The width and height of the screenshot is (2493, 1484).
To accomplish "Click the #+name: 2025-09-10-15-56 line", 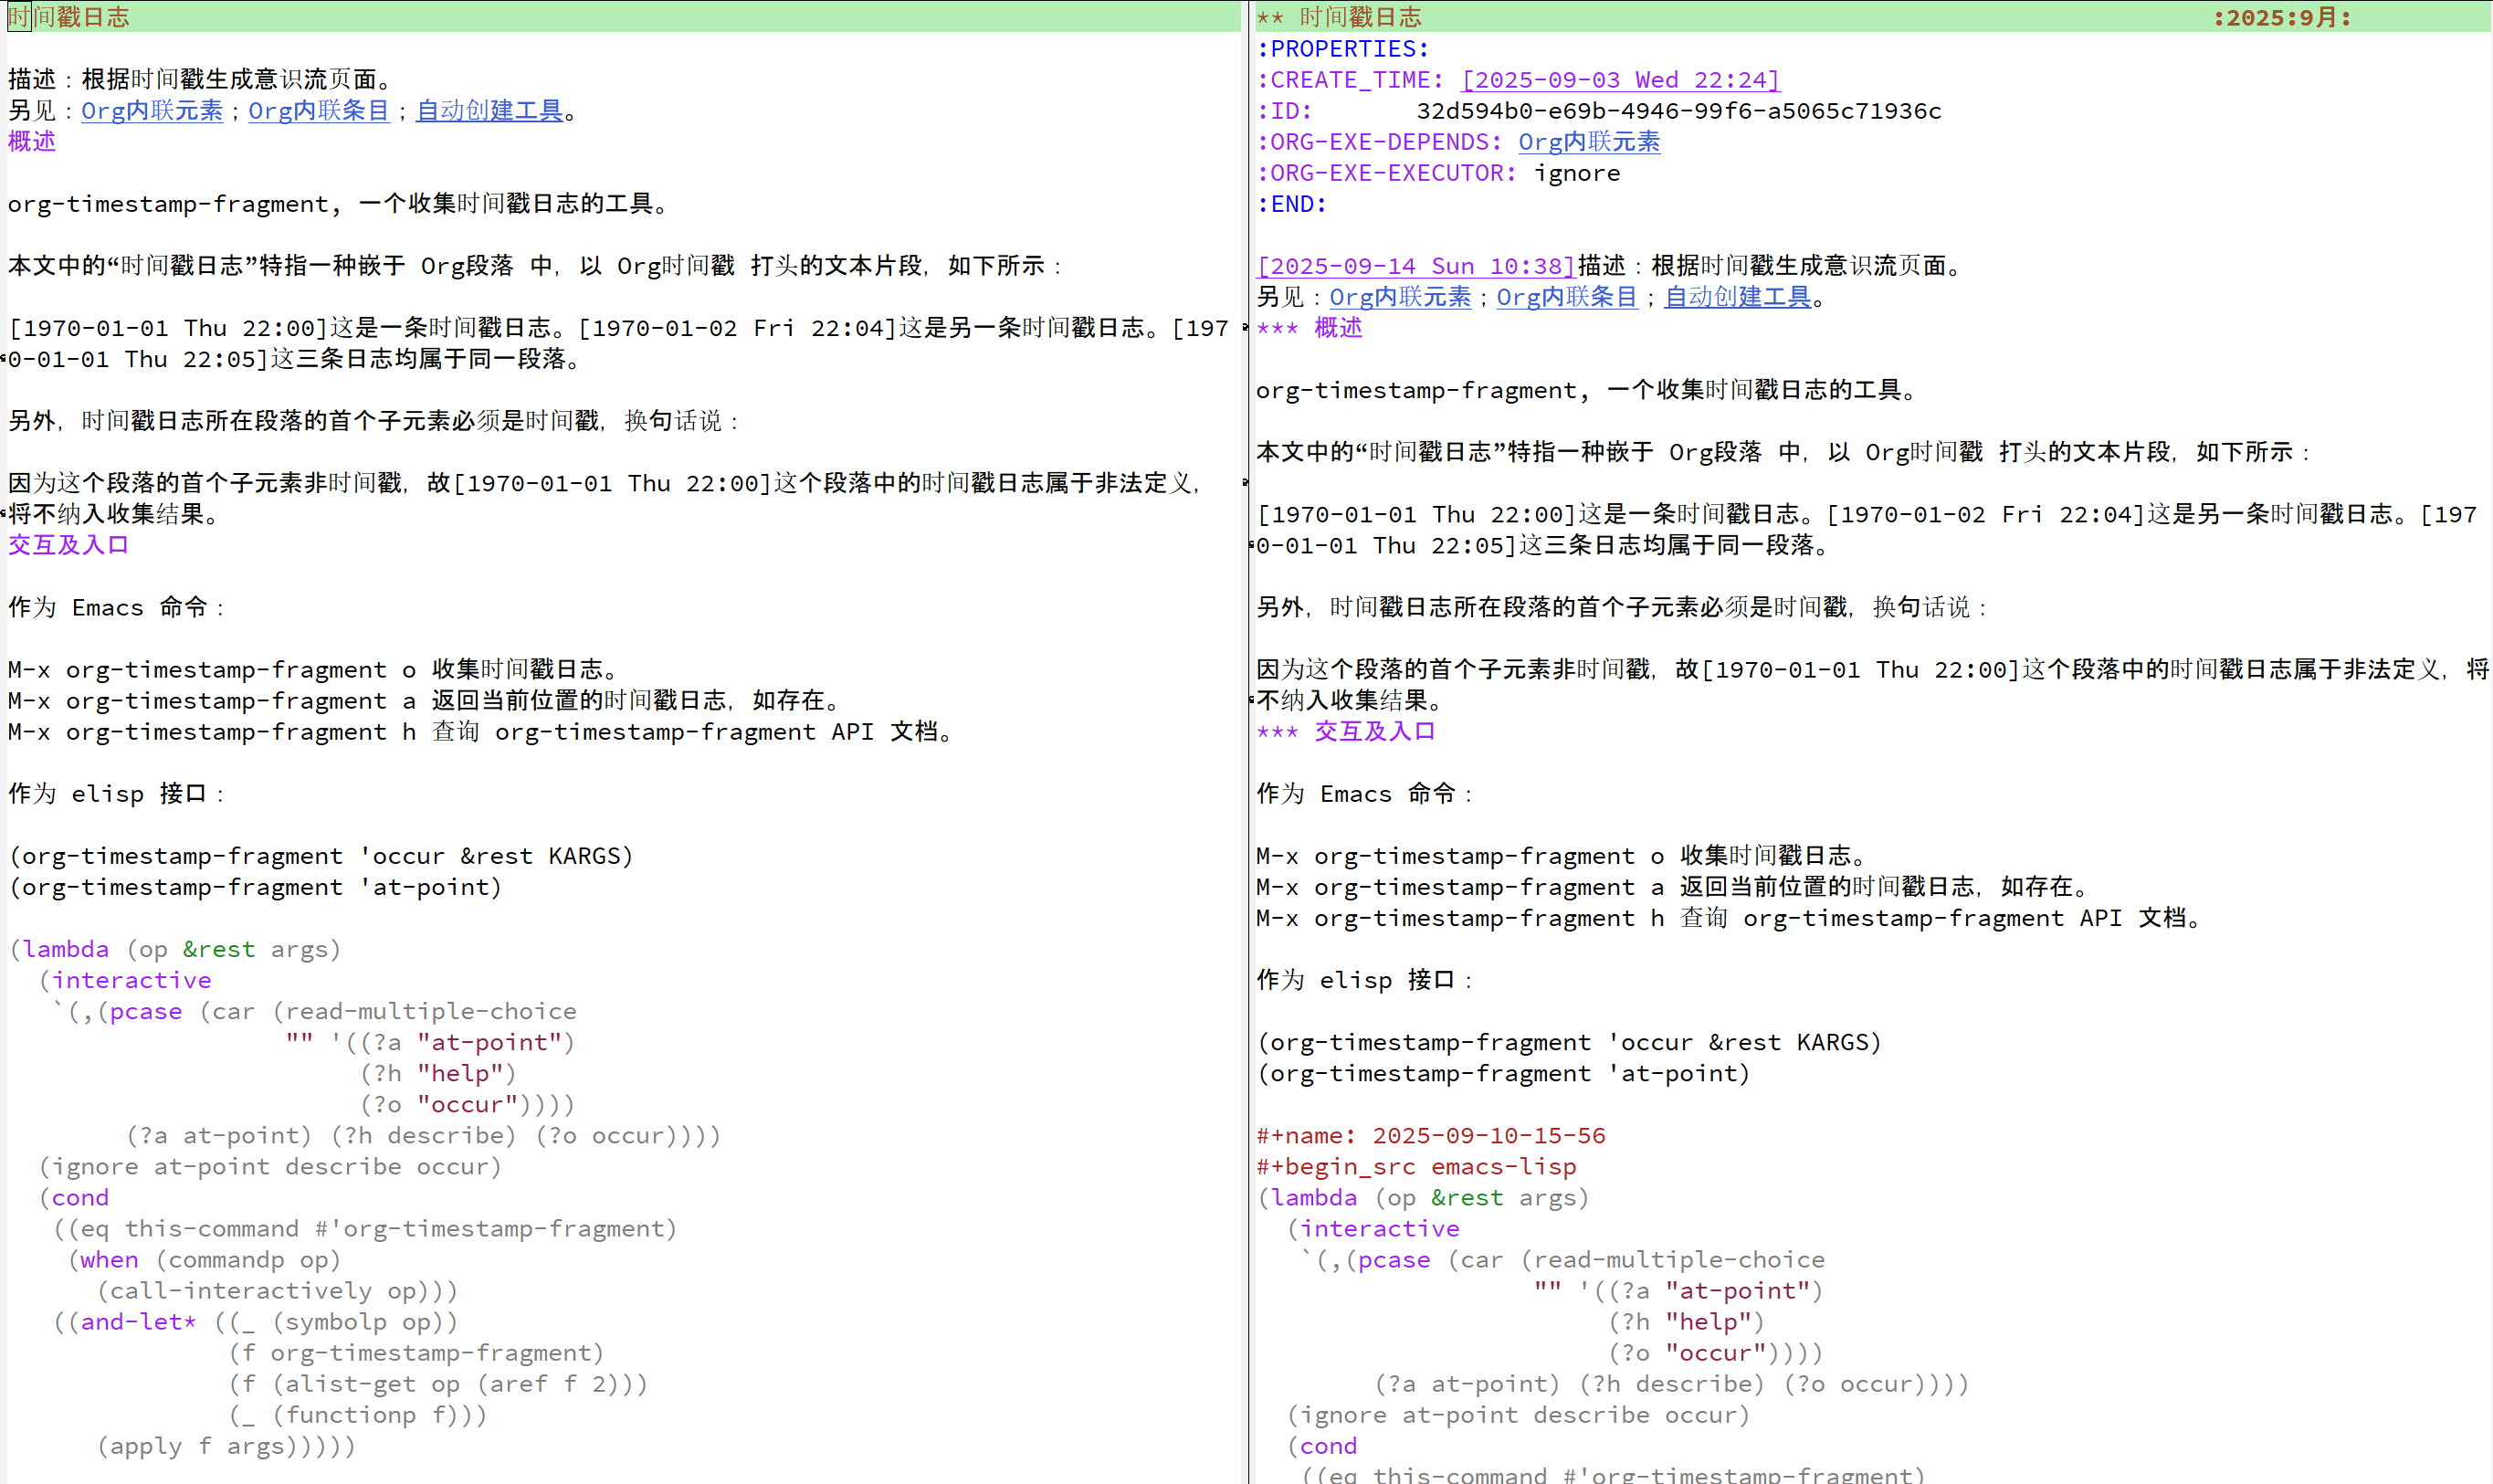I will click(1430, 1135).
